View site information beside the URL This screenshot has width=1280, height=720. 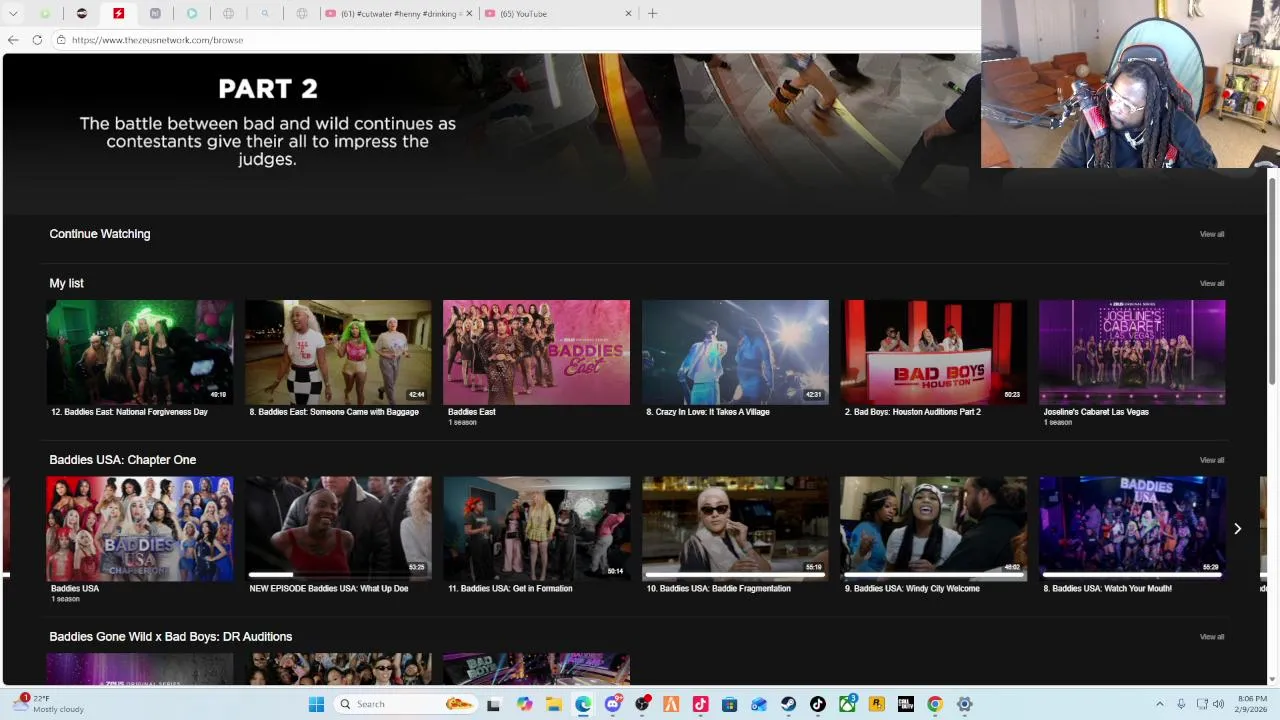click(x=61, y=40)
